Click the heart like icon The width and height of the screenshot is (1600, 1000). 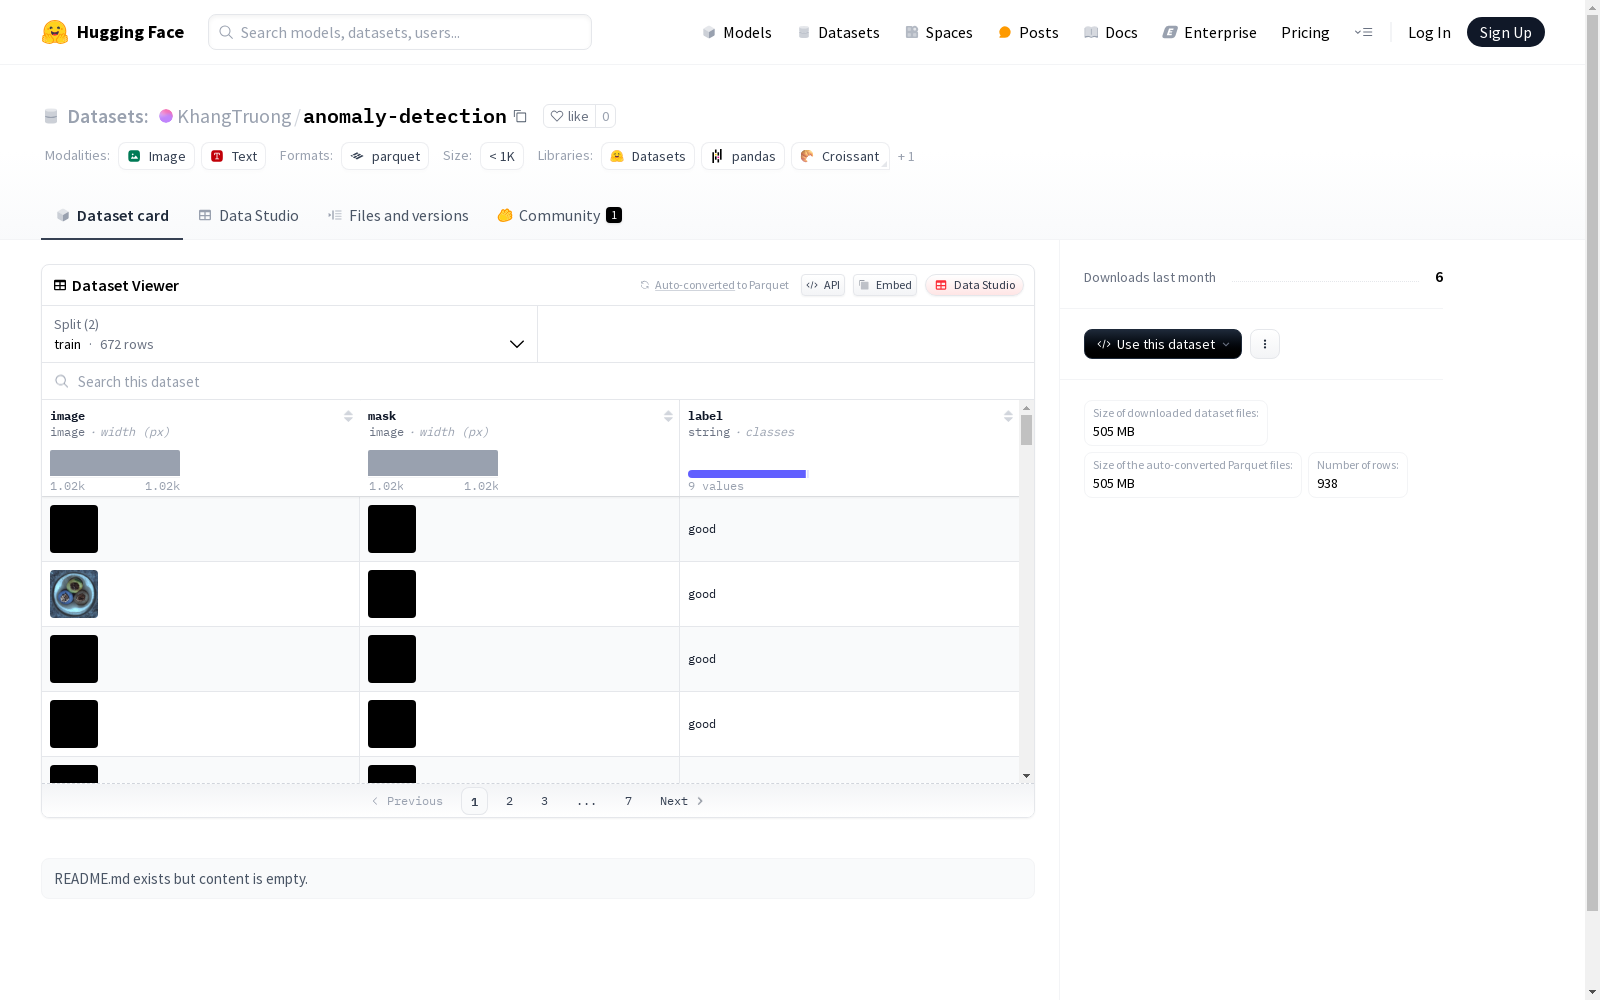pos(557,116)
